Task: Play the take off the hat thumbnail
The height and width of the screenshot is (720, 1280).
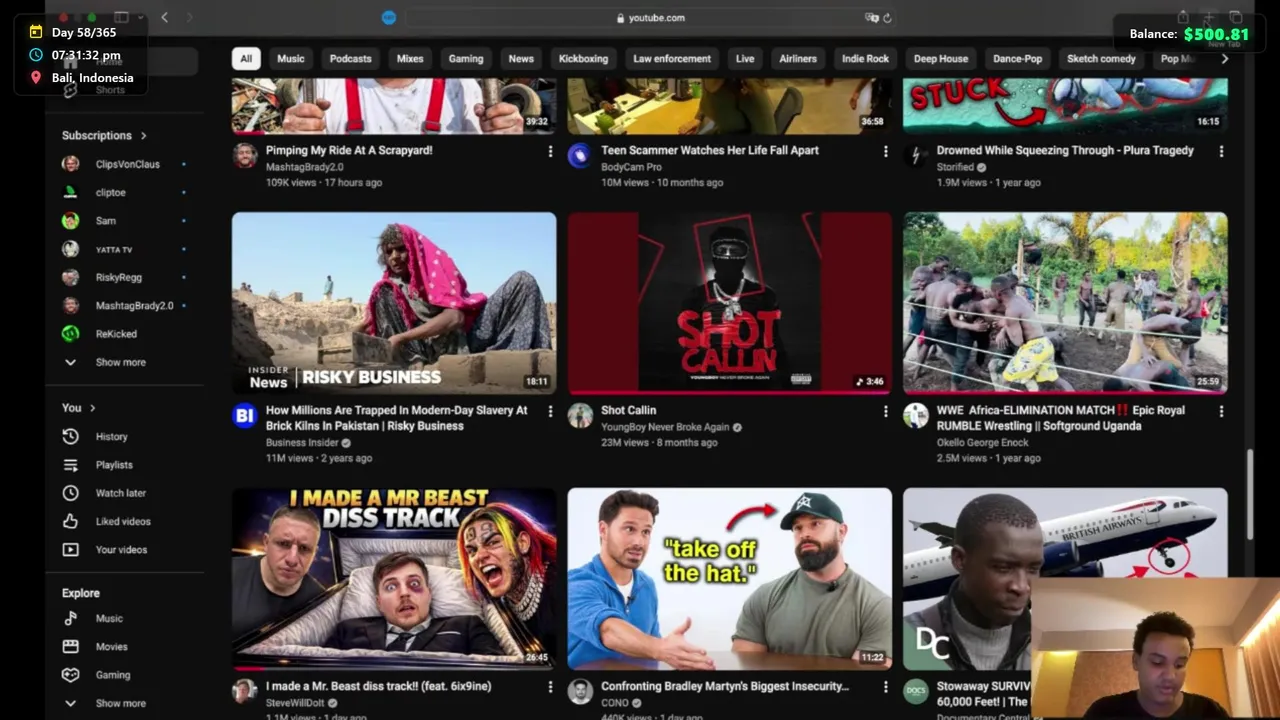Action: [x=730, y=579]
